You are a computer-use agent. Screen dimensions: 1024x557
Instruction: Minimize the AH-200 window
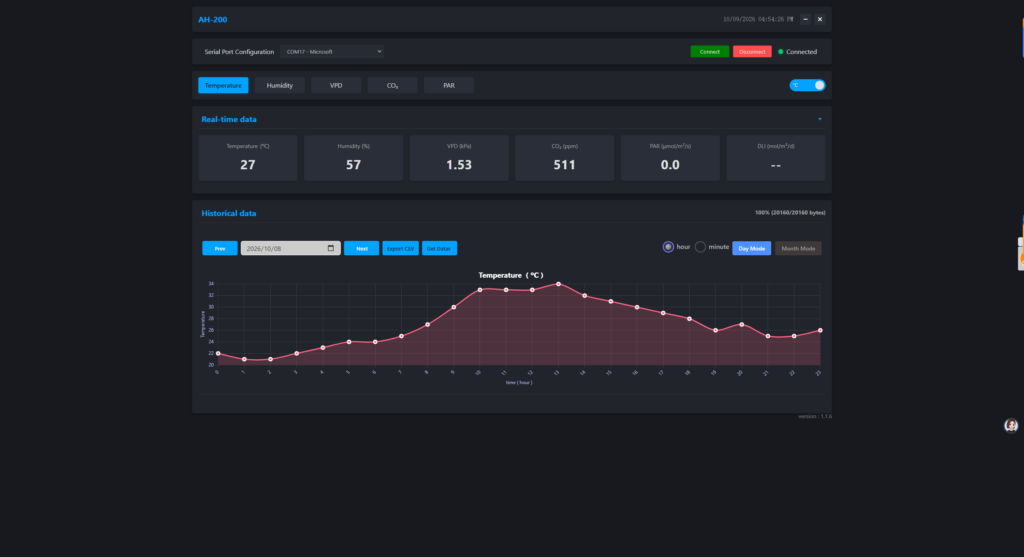[x=805, y=19]
